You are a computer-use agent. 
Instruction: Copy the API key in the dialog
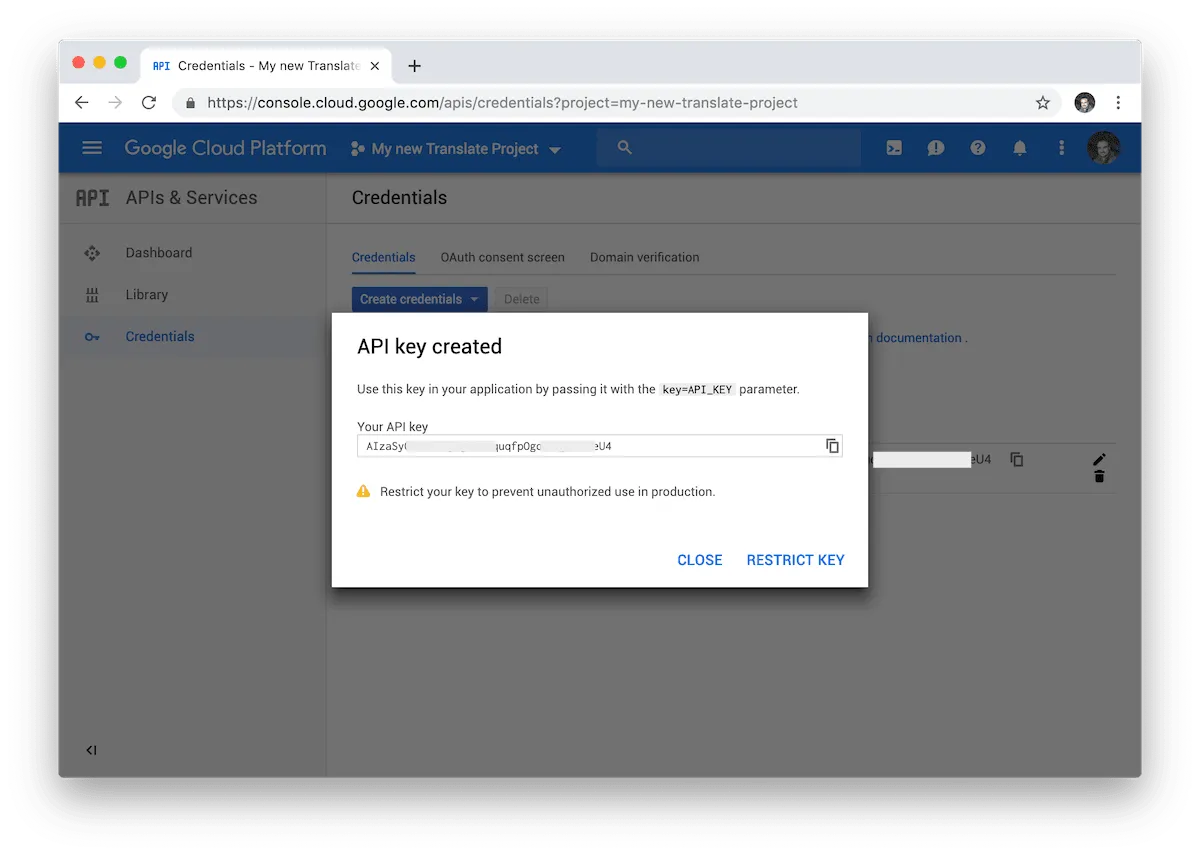tap(832, 446)
